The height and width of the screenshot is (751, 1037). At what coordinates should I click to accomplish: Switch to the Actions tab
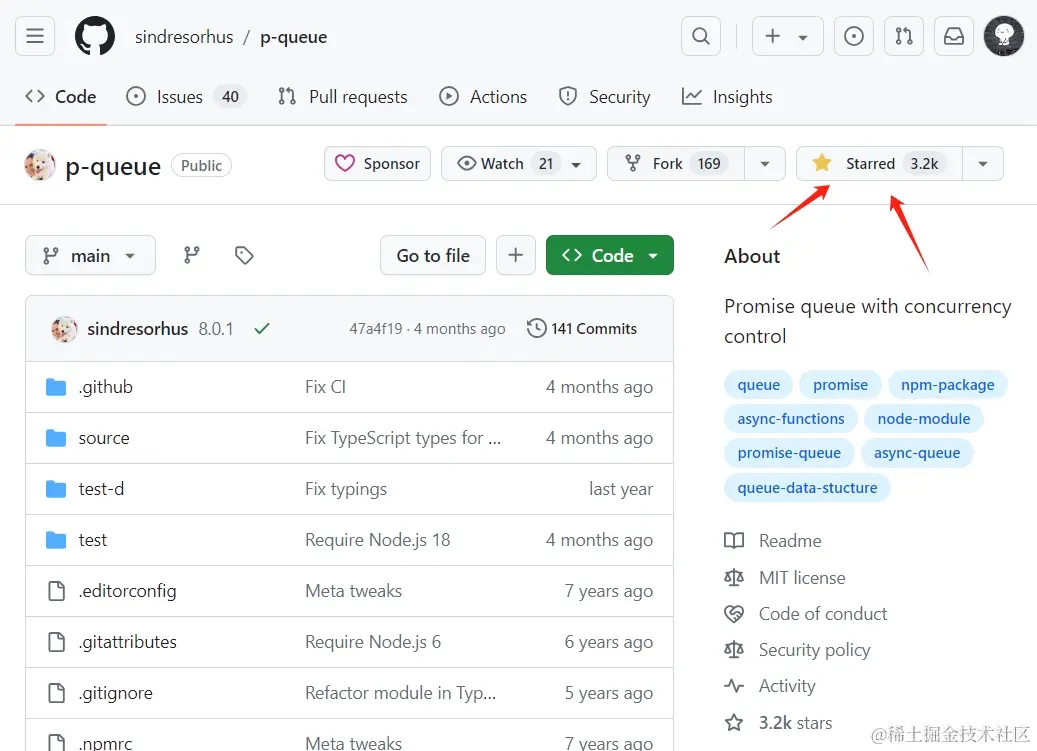tap(483, 97)
